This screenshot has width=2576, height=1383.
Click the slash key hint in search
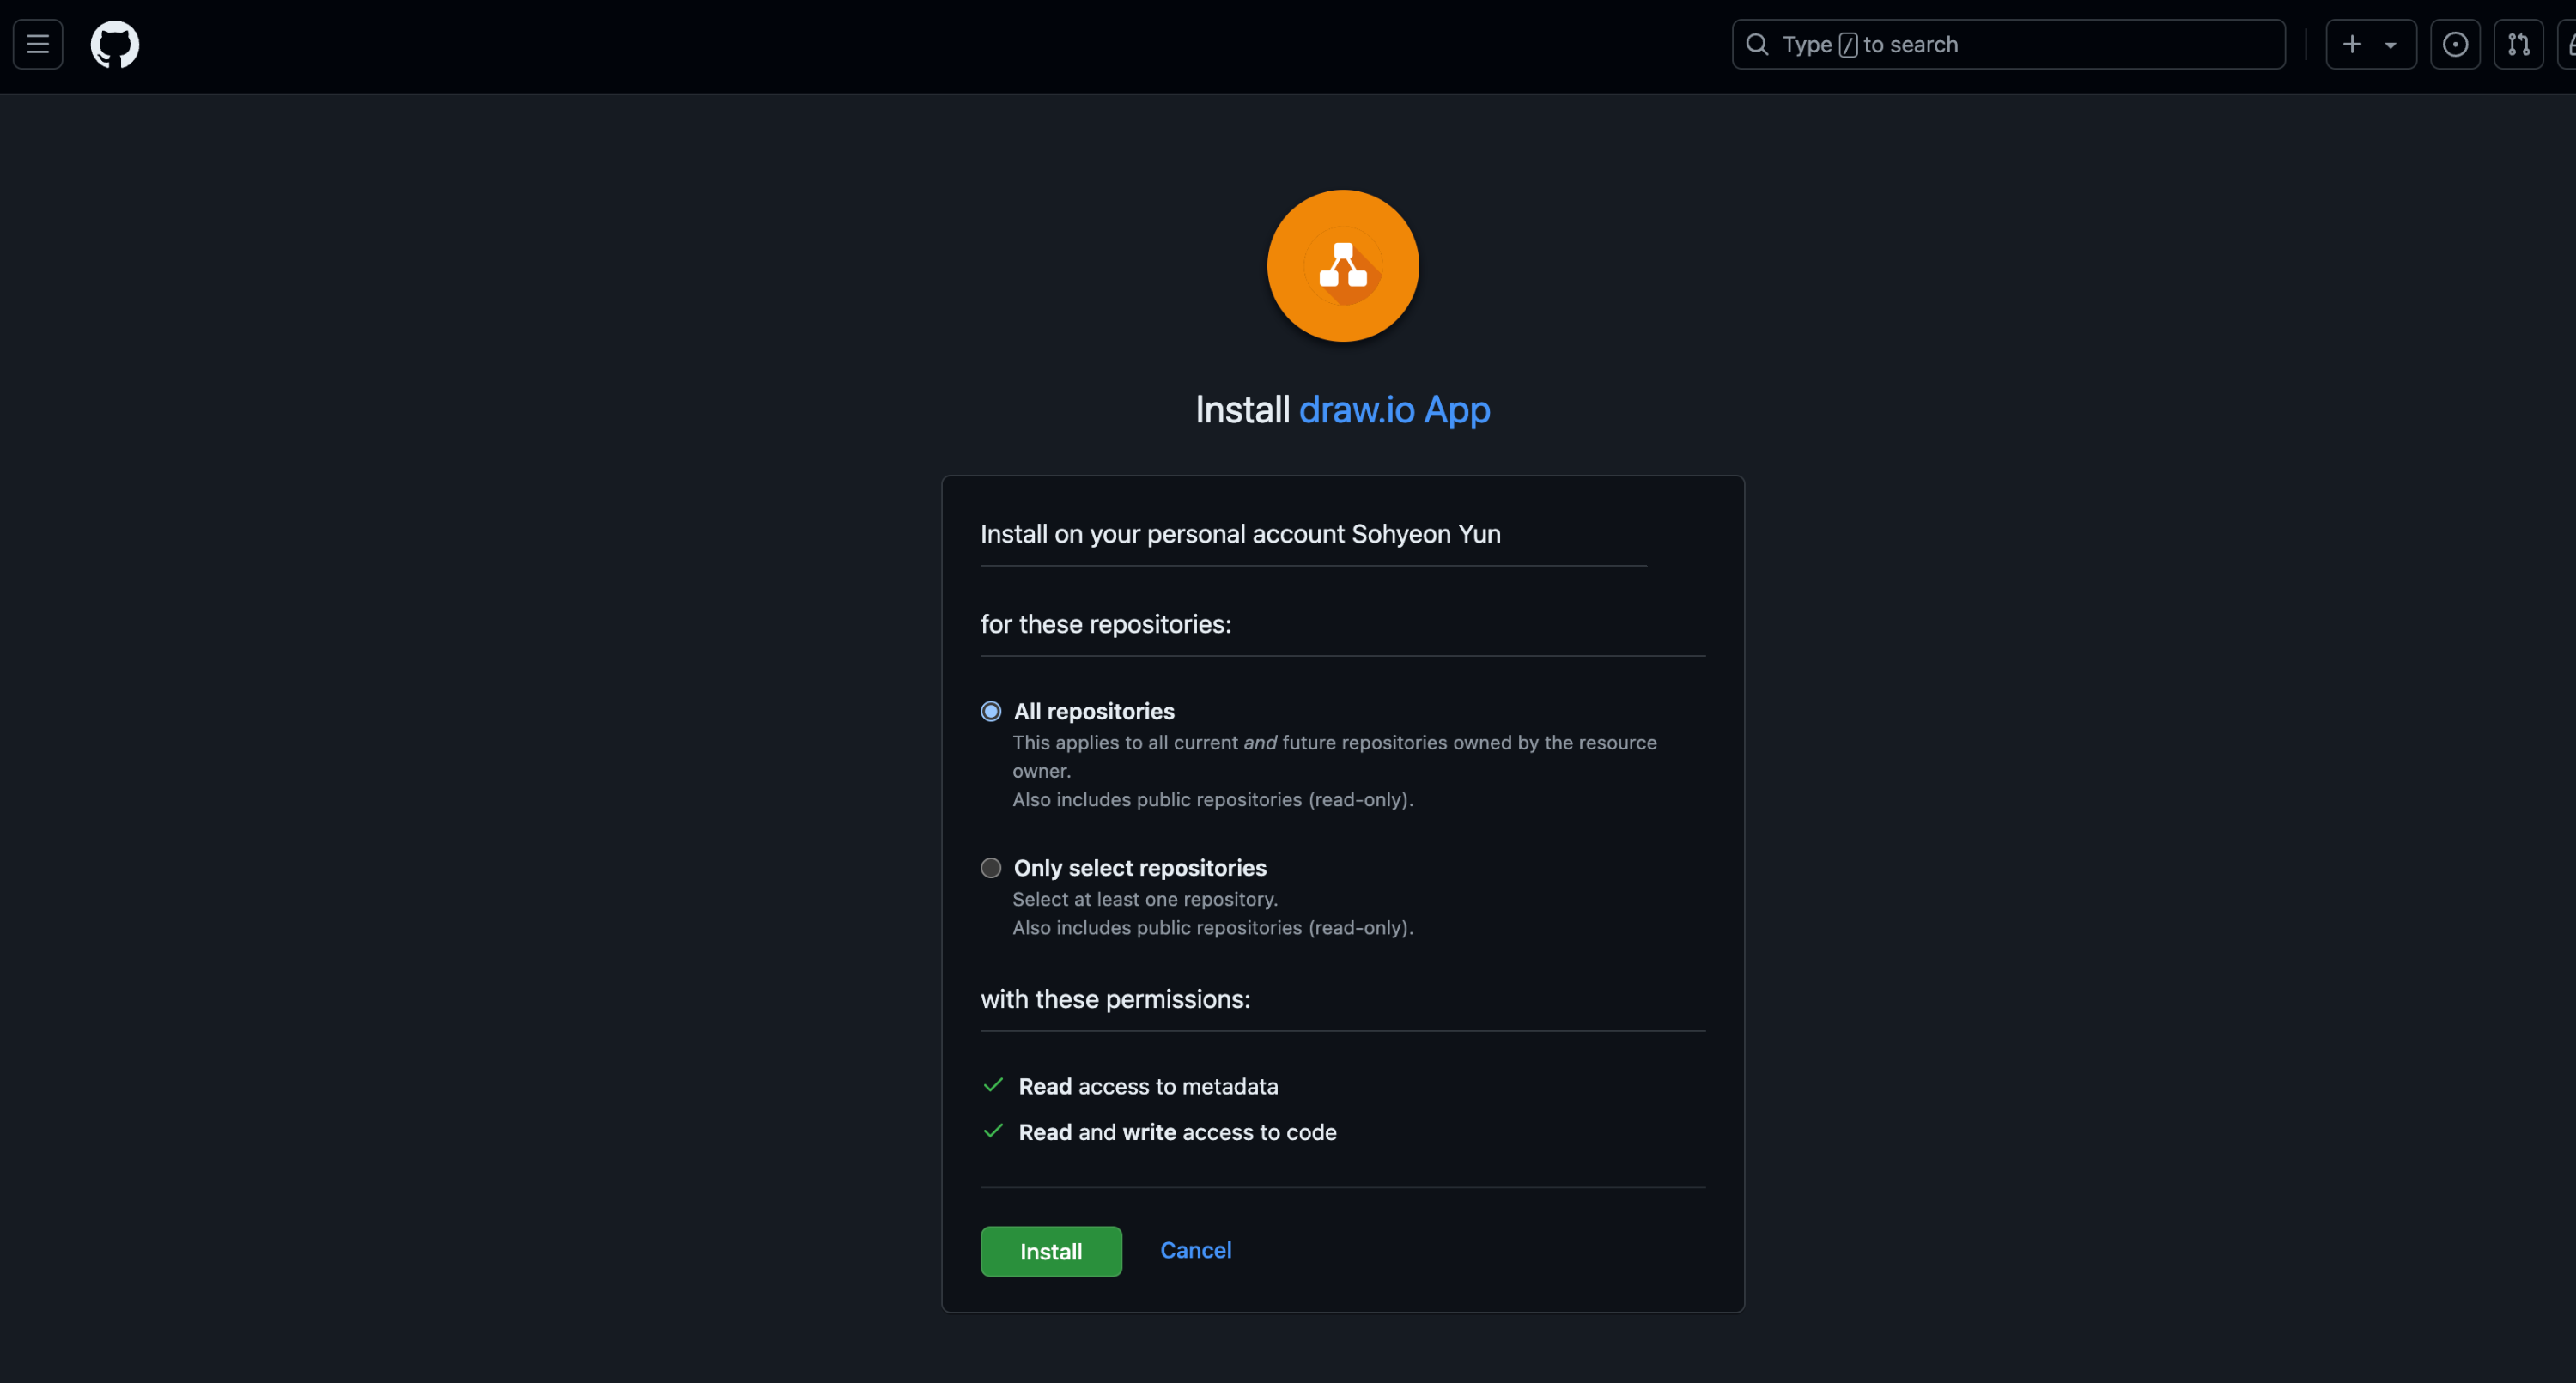point(1848,45)
